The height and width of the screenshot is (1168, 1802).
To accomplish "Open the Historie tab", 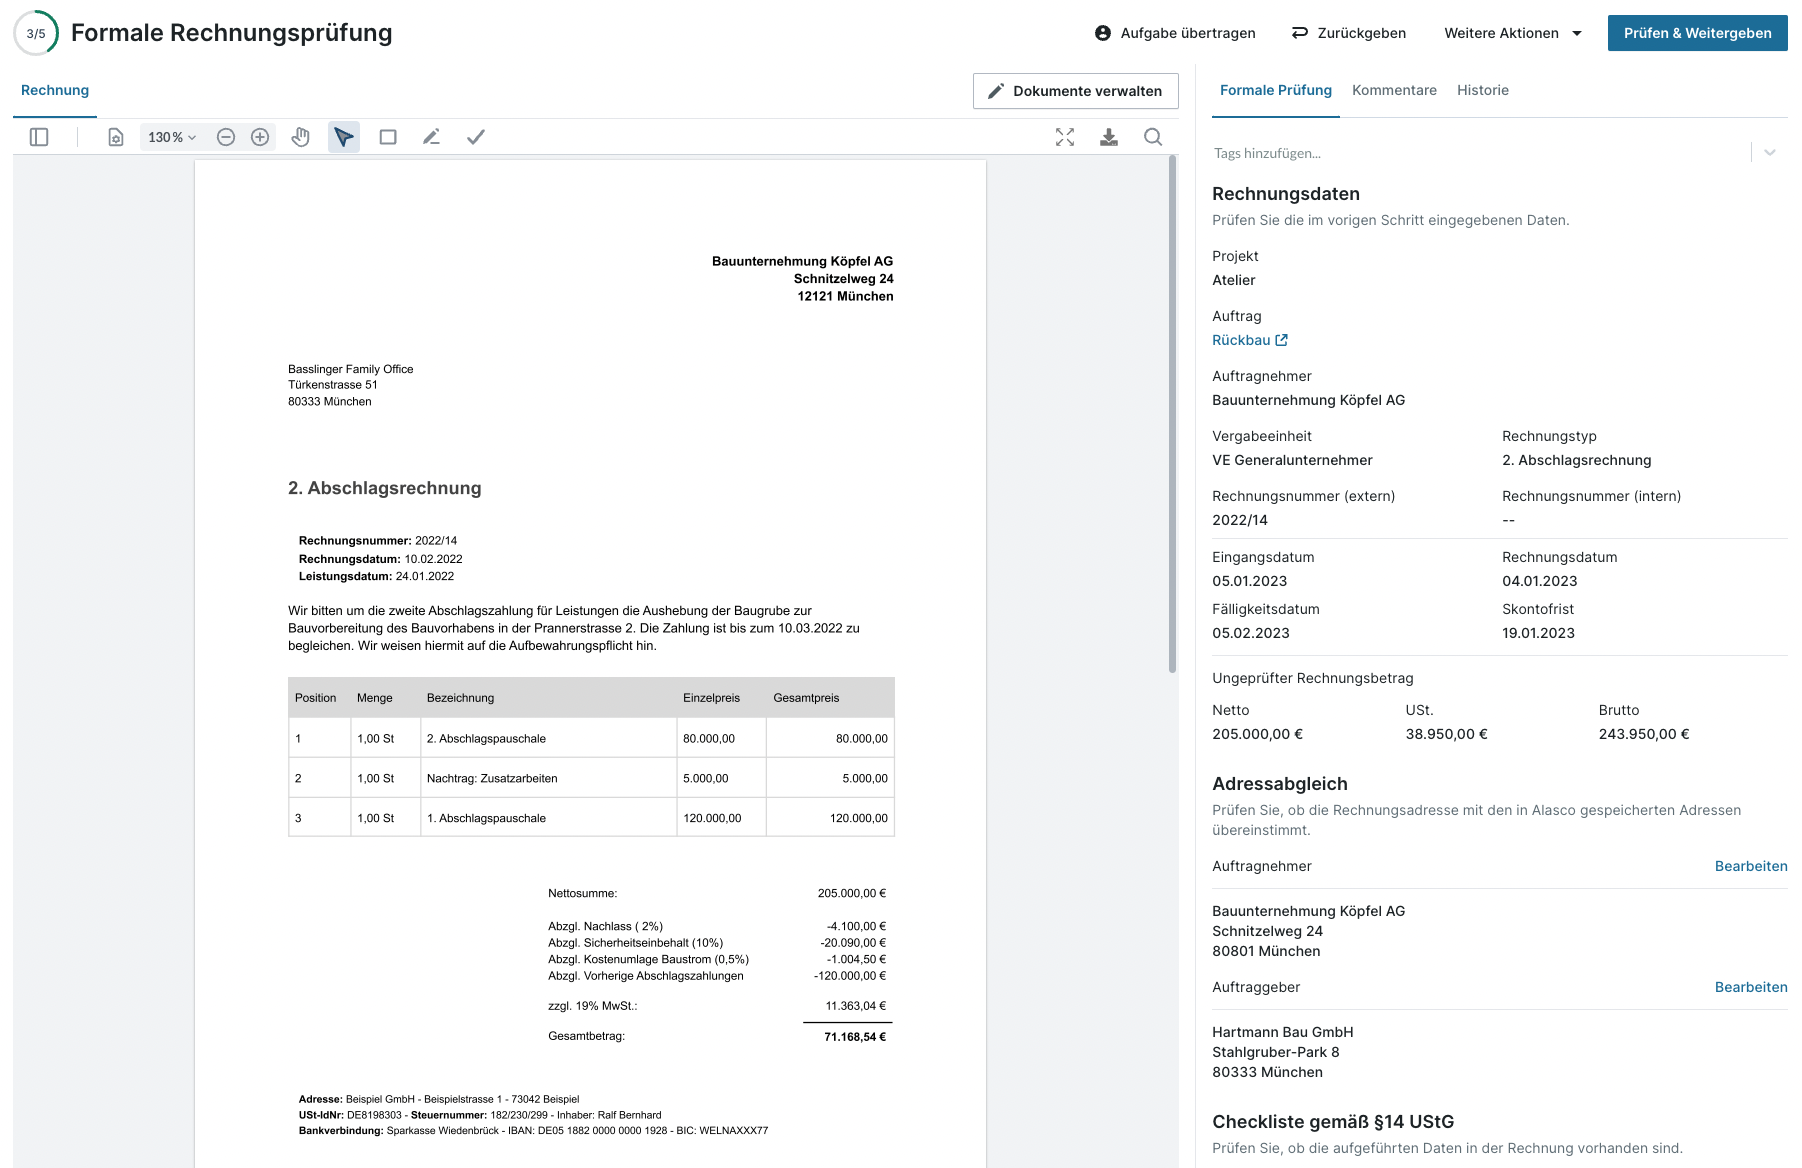I will tap(1482, 90).
